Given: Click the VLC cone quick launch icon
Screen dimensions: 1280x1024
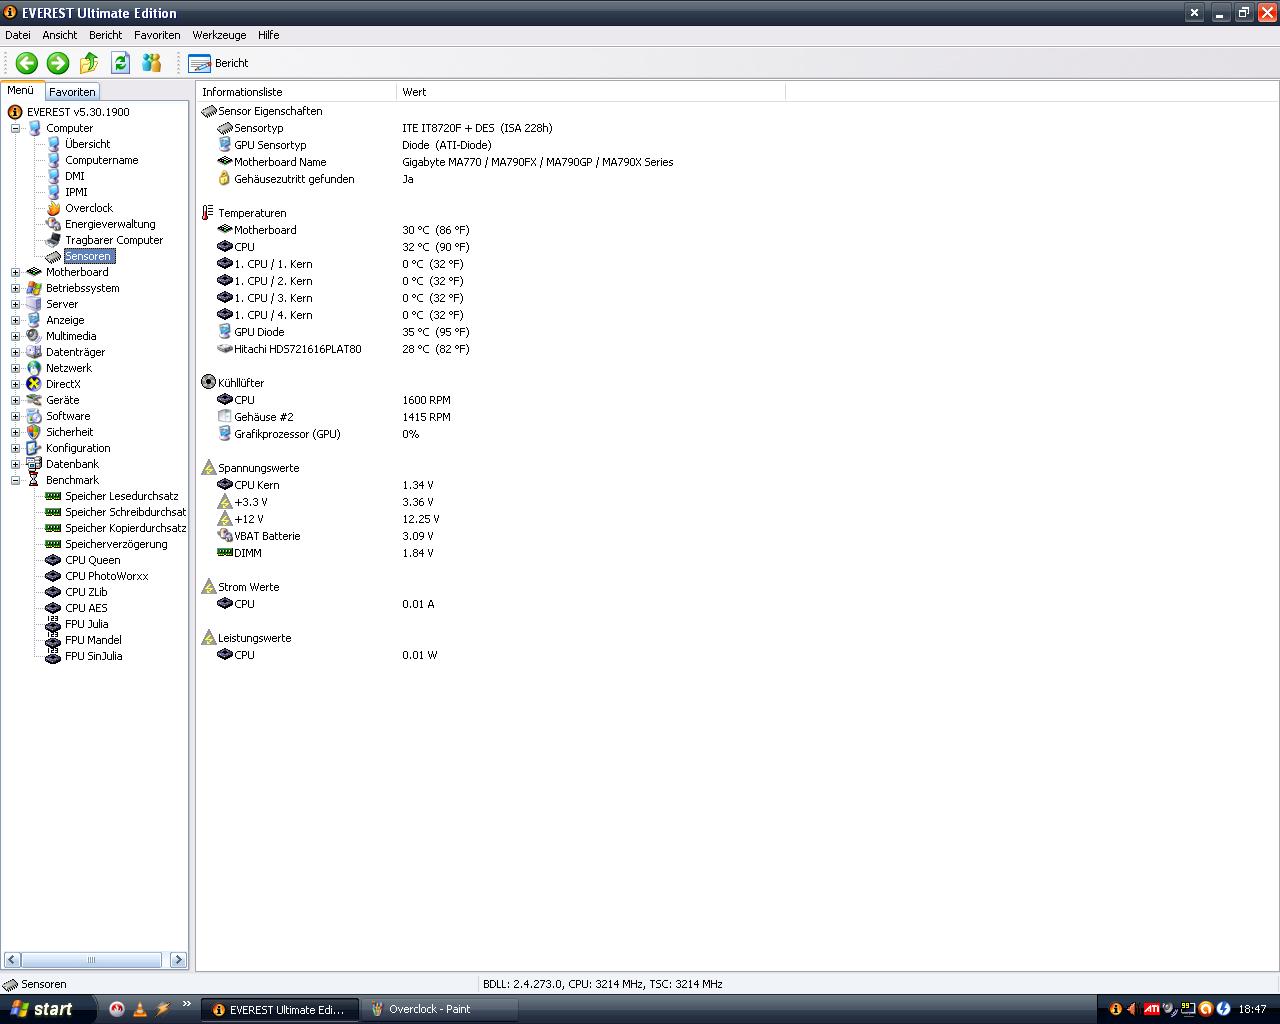Looking at the screenshot, I should point(140,1009).
